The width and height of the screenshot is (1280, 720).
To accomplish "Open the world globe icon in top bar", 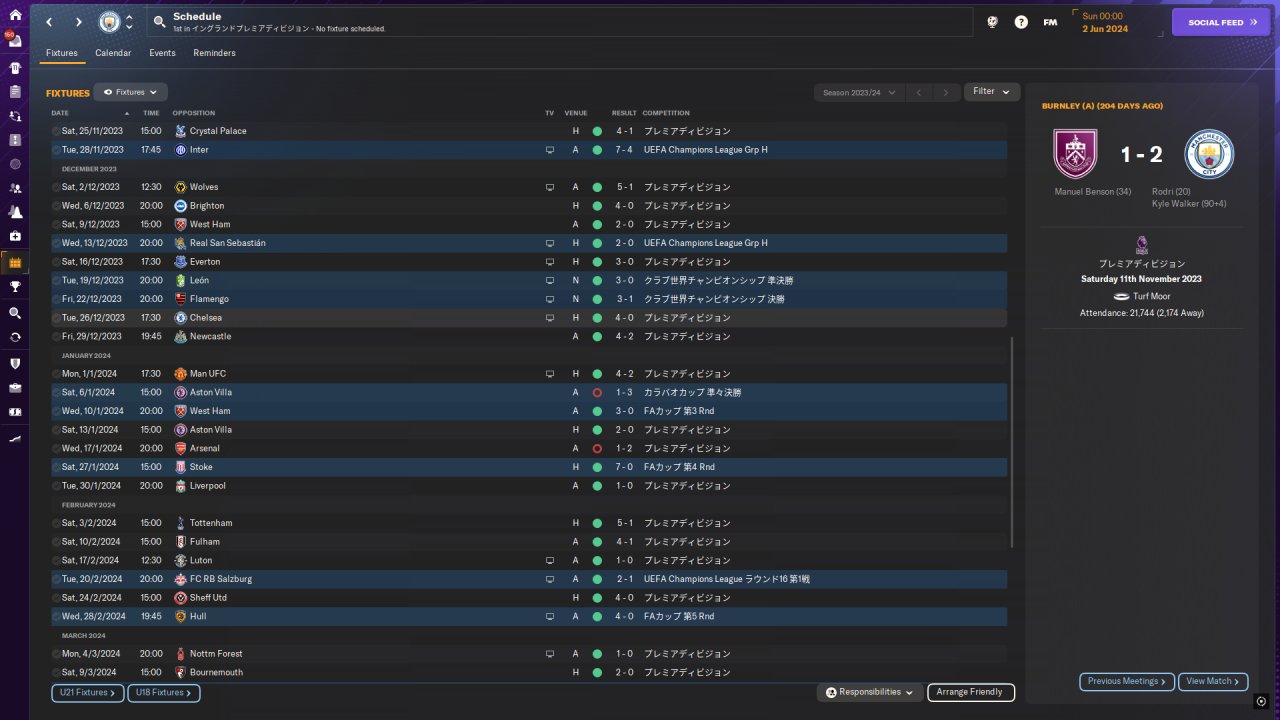I will click(x=992, y=22).
